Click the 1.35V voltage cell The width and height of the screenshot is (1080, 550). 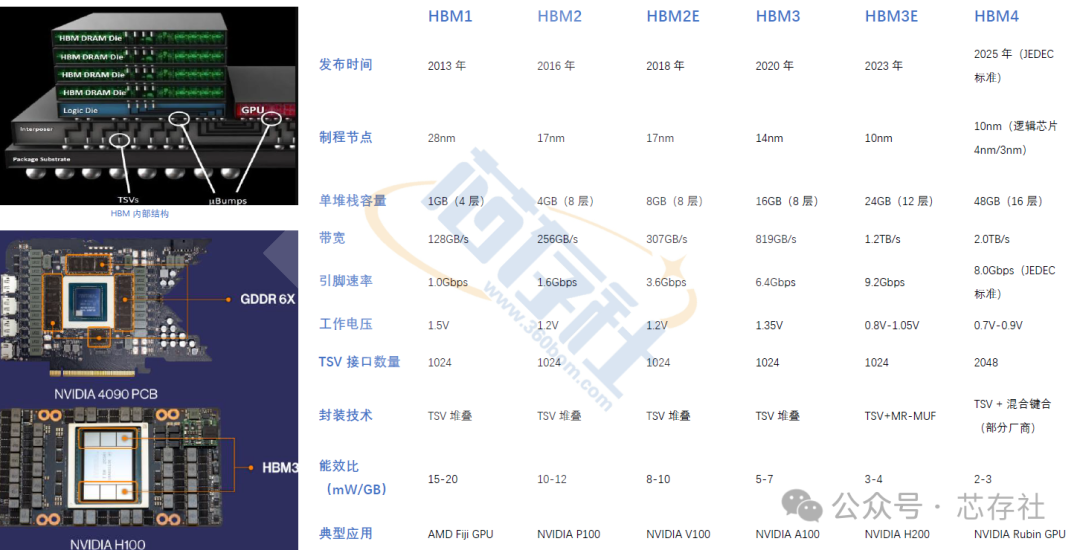click(769, 325)
